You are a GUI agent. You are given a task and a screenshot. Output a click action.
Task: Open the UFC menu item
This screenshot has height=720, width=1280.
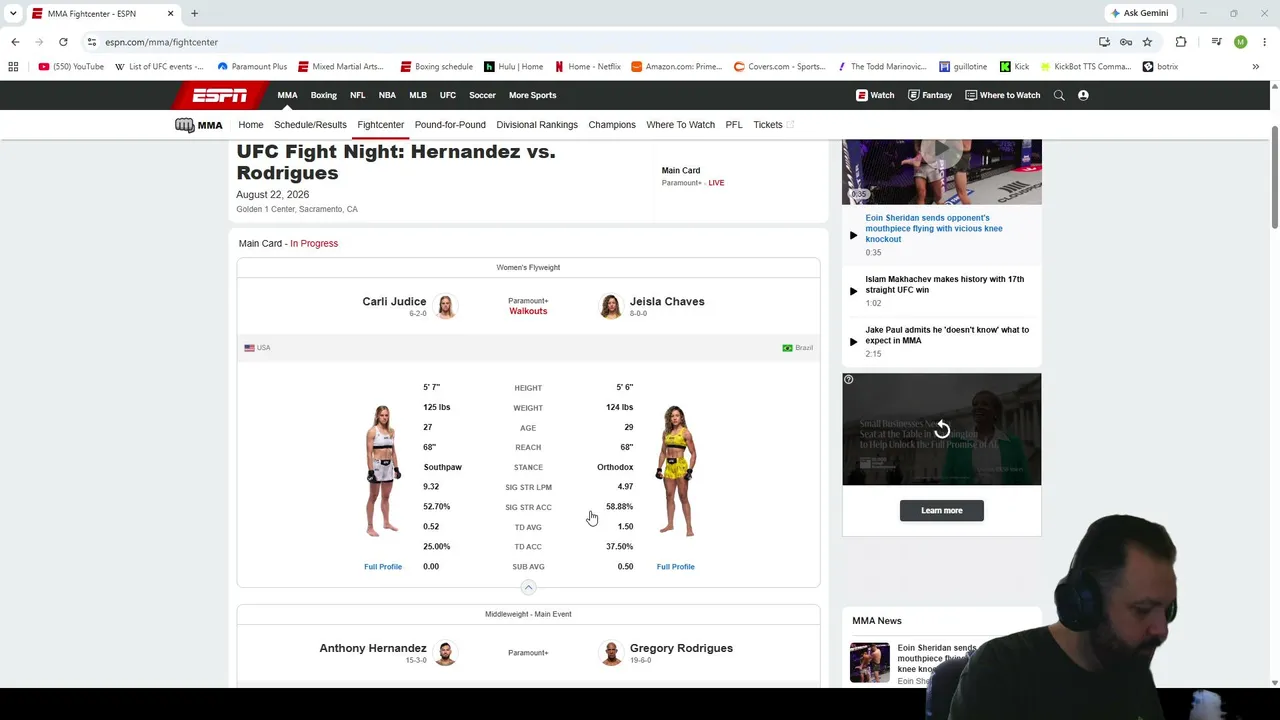(x=447, y=95)
